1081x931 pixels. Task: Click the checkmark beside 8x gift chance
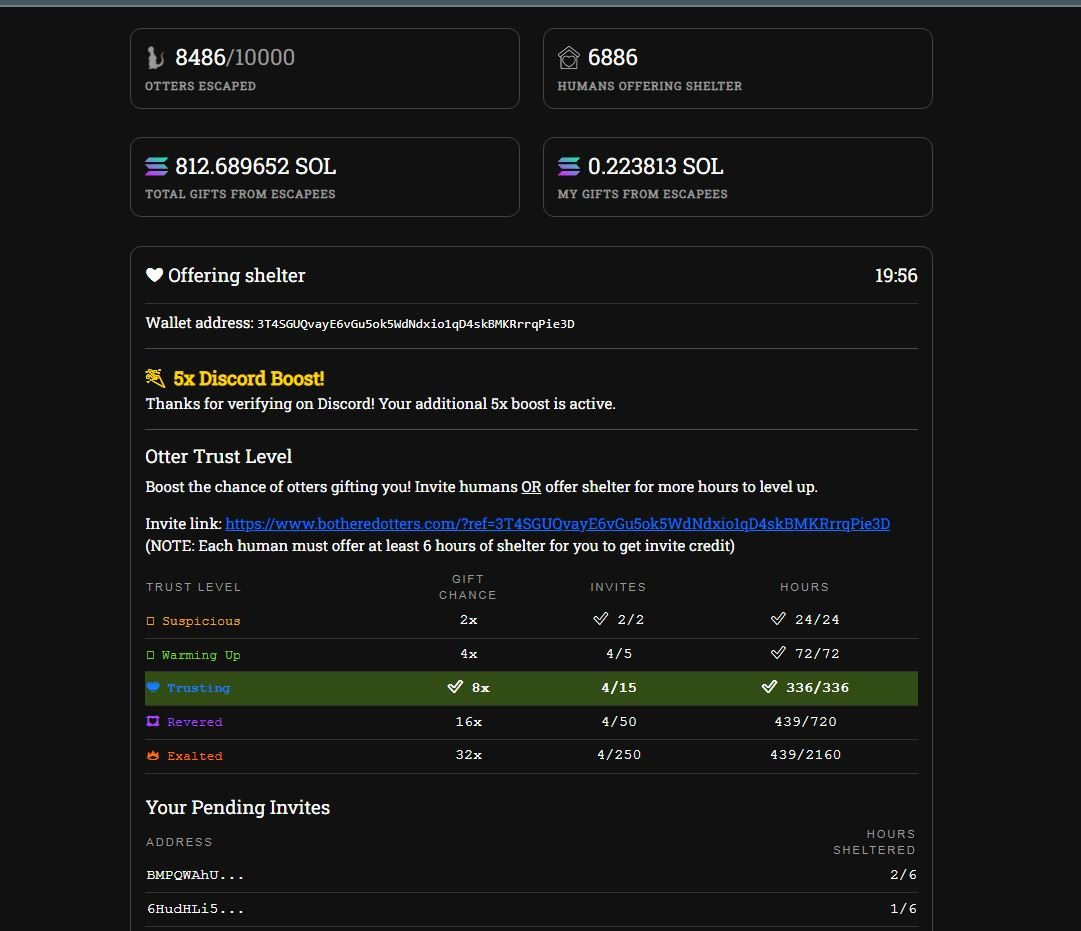click(455, 687)
